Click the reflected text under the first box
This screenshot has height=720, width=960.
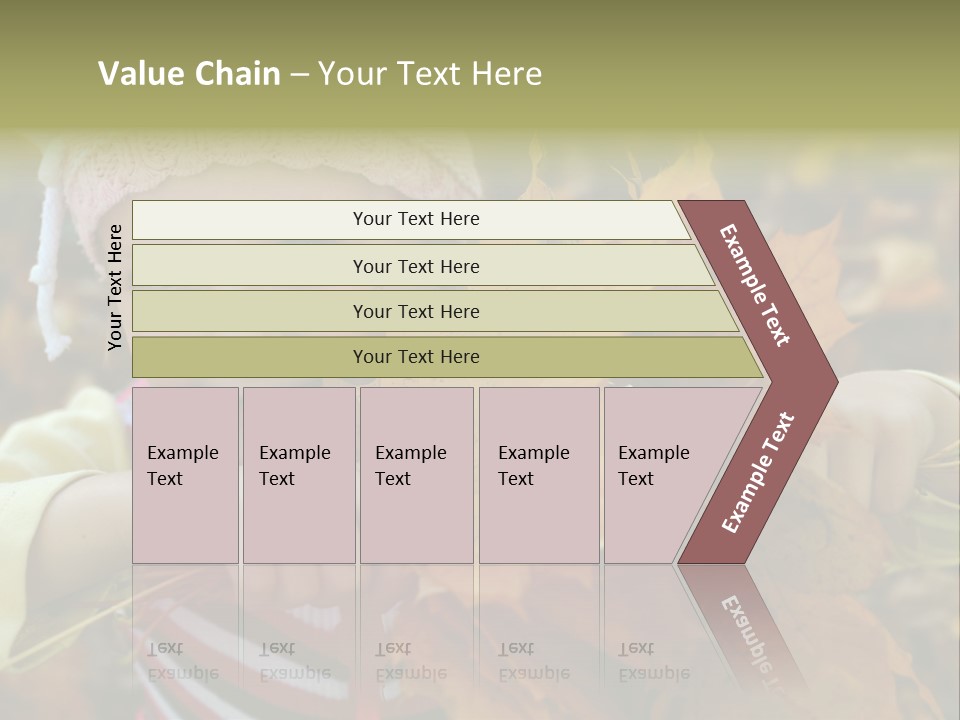[183, 662]
